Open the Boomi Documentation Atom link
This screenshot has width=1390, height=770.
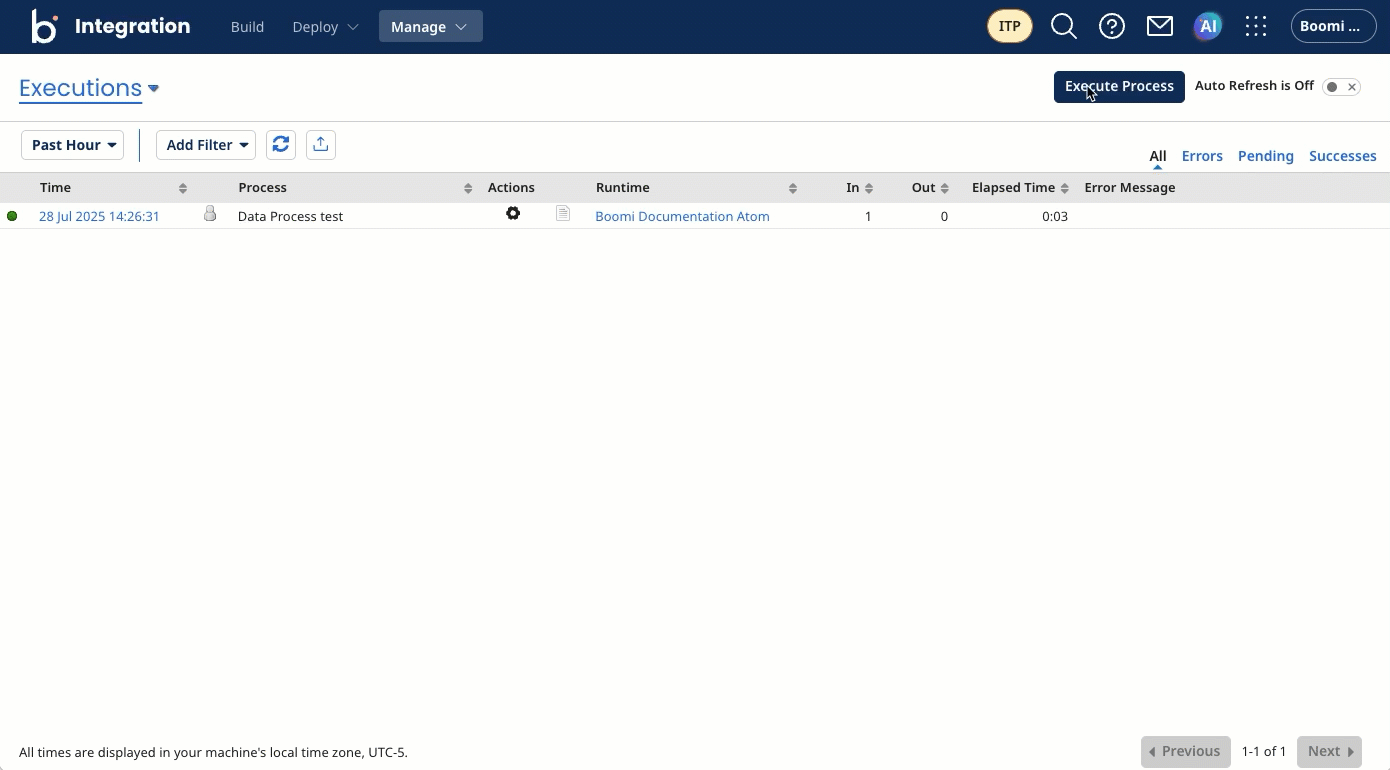(682, 216)
